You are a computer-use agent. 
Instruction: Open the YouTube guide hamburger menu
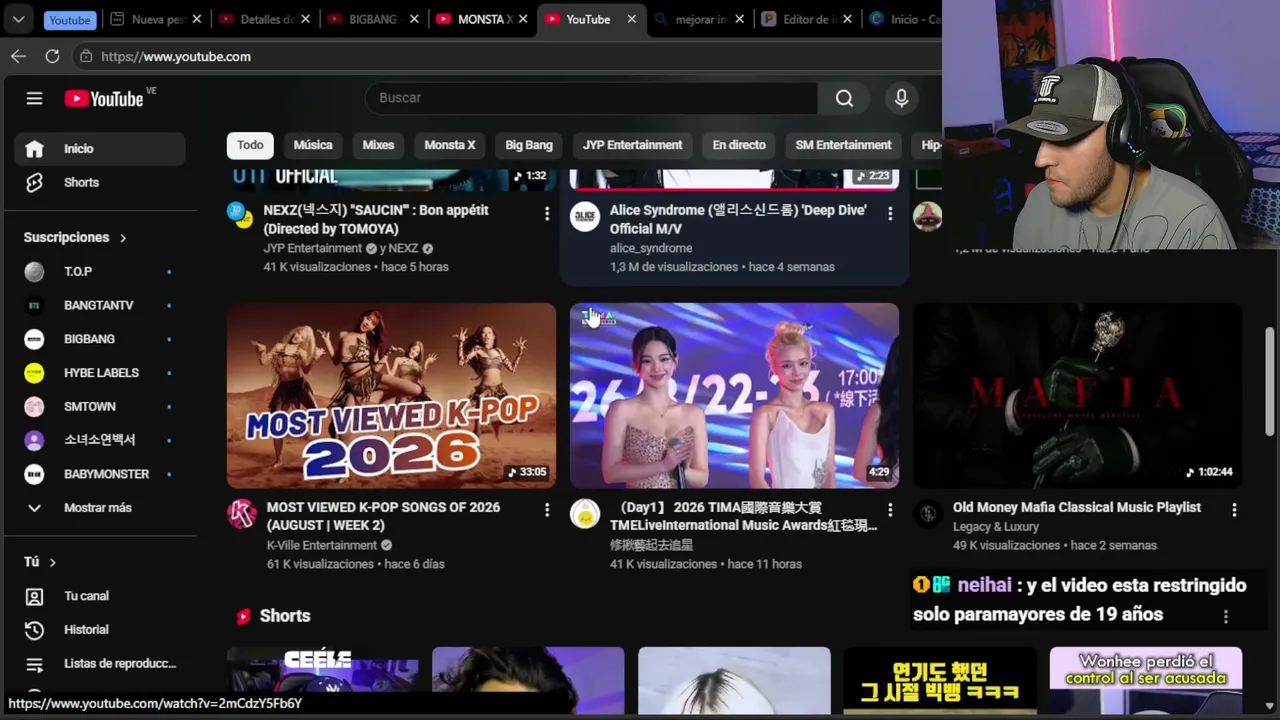[34, 98]
